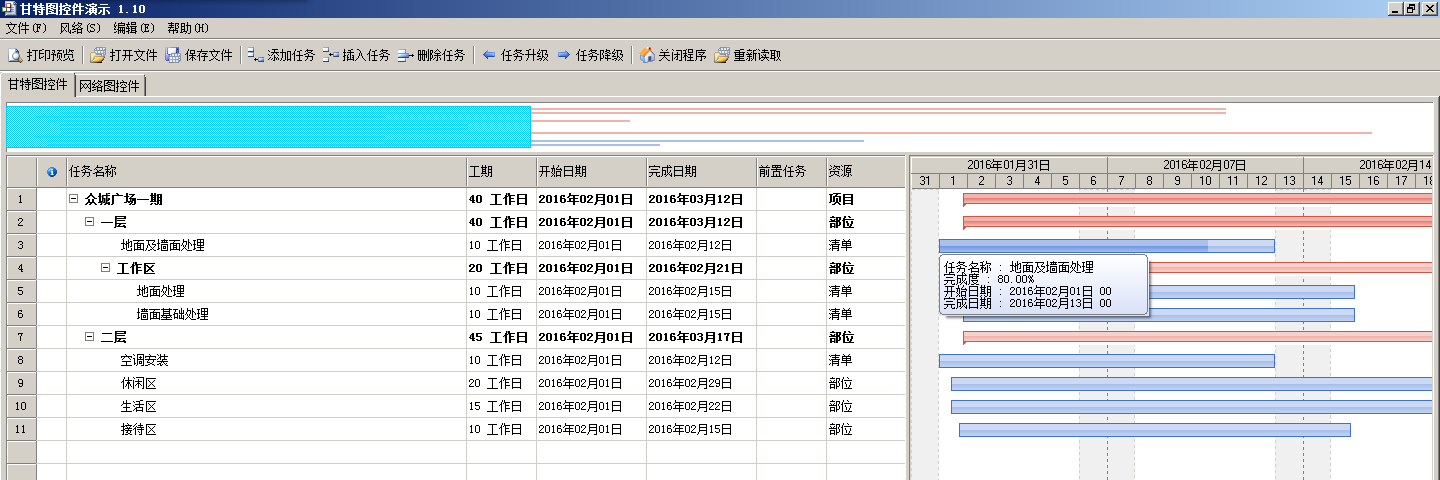This screenshot has width=1440, height=480.
Task: Click the Add Task (添加任务) icon
Action: coord(256,55)
